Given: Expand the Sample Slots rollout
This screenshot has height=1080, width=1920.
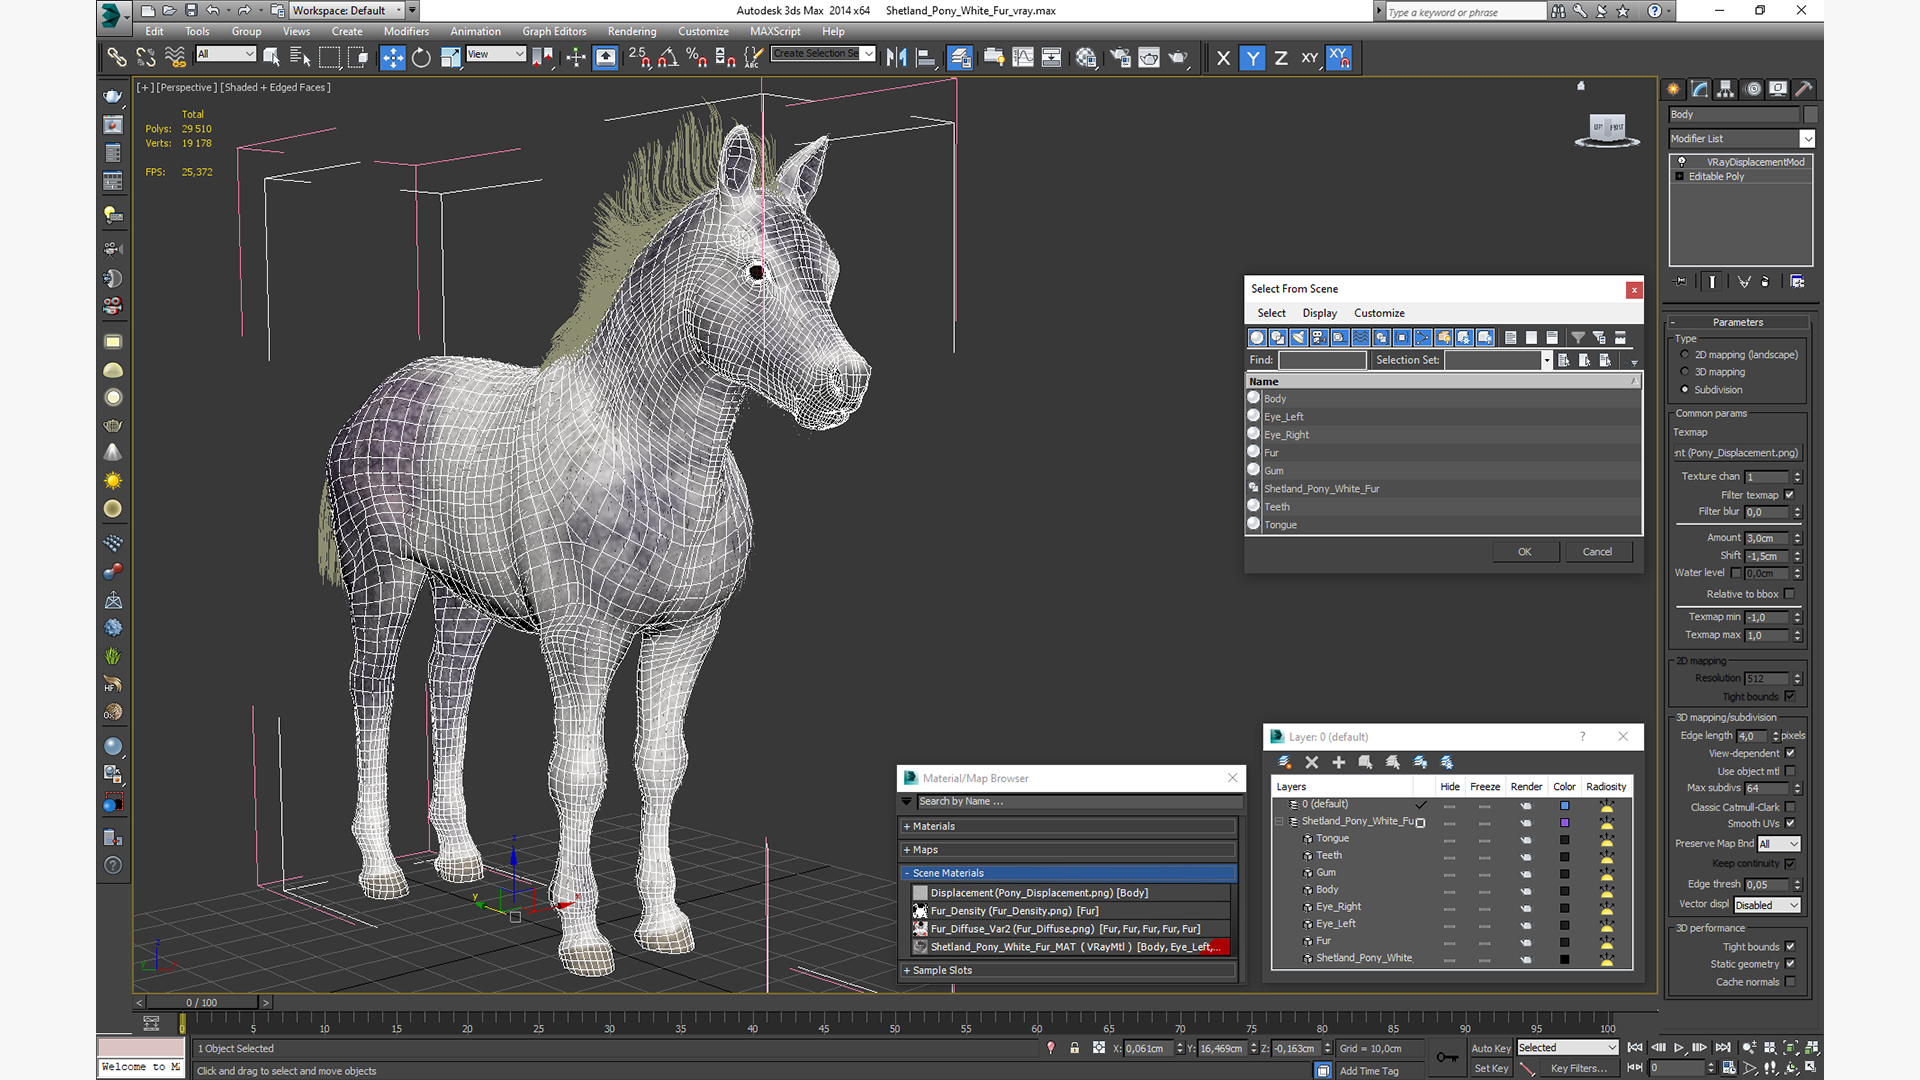Looking at the screenshot, I should click(1068, 970).
